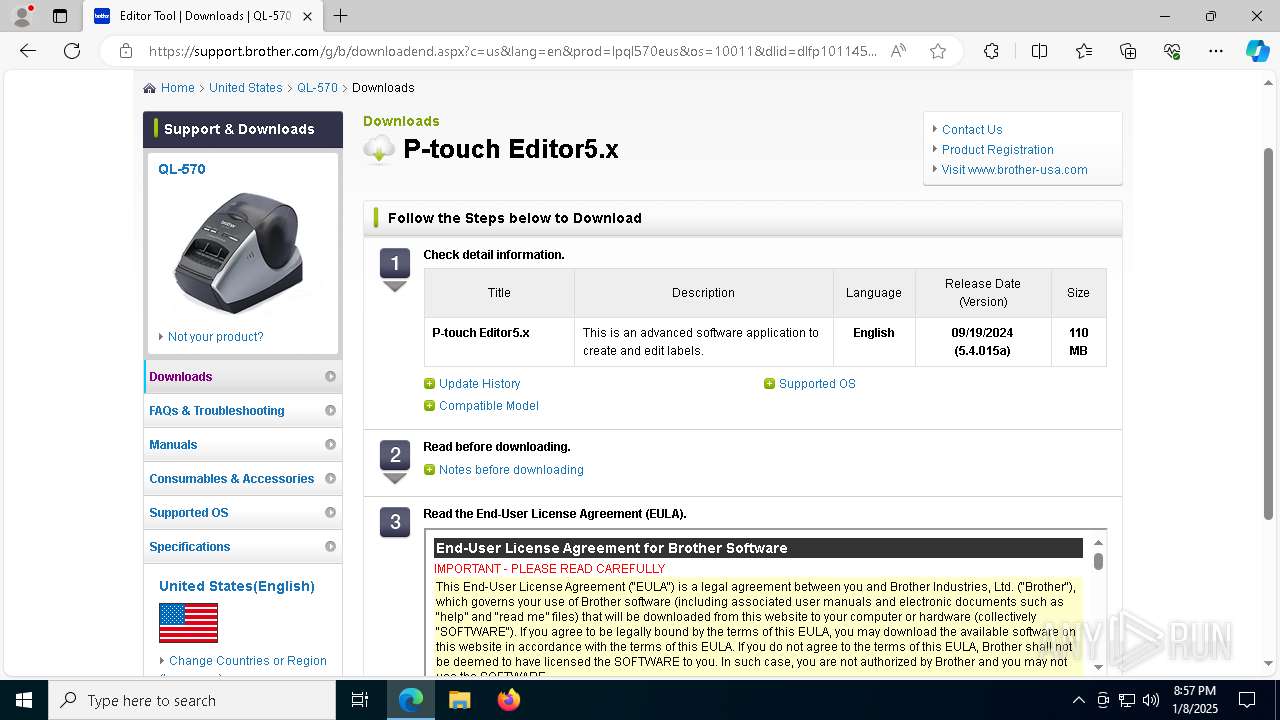The width and height of the screenshot is (1280, 720).
Task: Open Task View on taskbar
Action: pos(360,700)
